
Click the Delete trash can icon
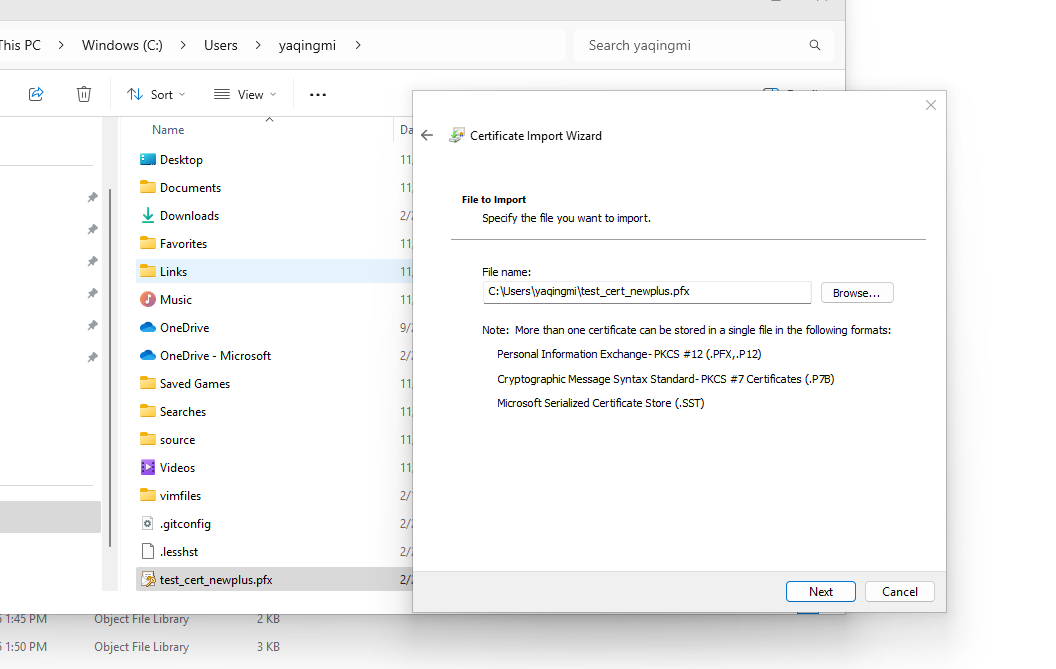[84, 94]
